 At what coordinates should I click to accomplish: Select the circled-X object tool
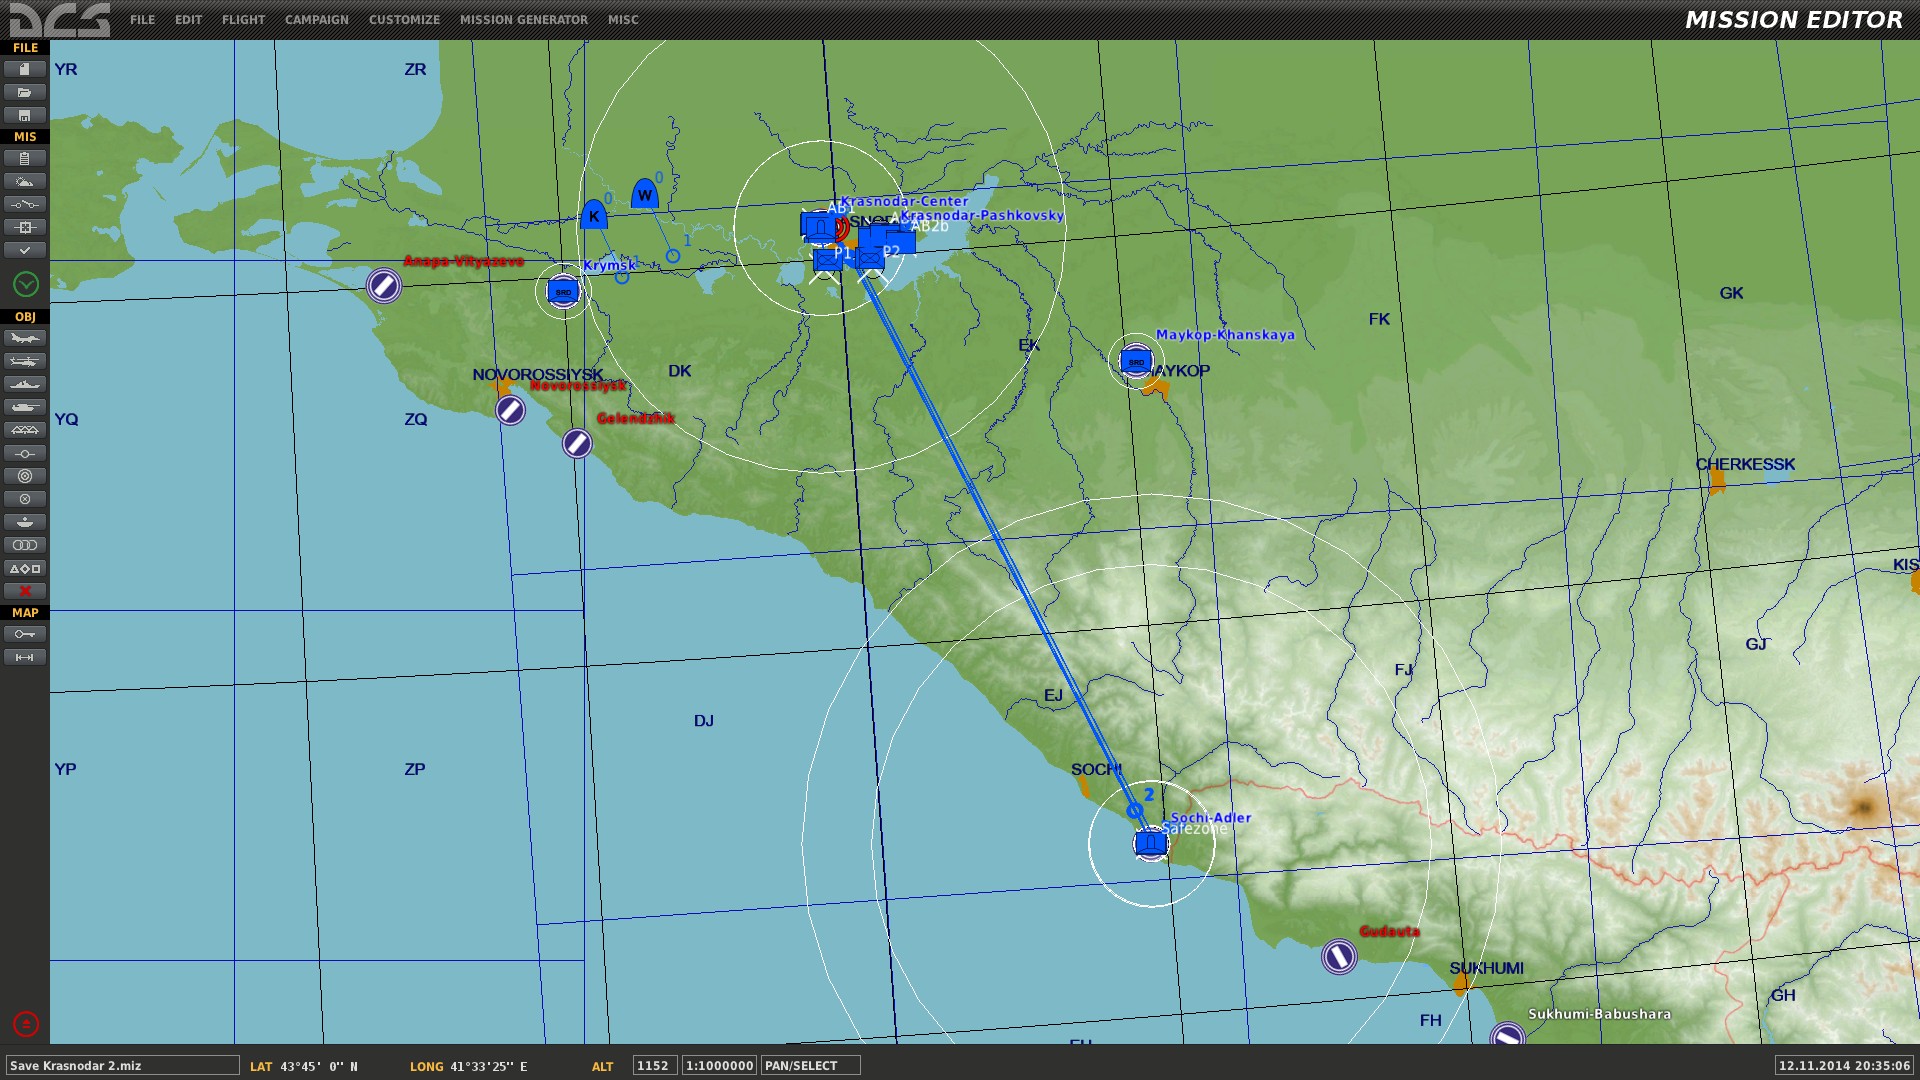point(25,499)
